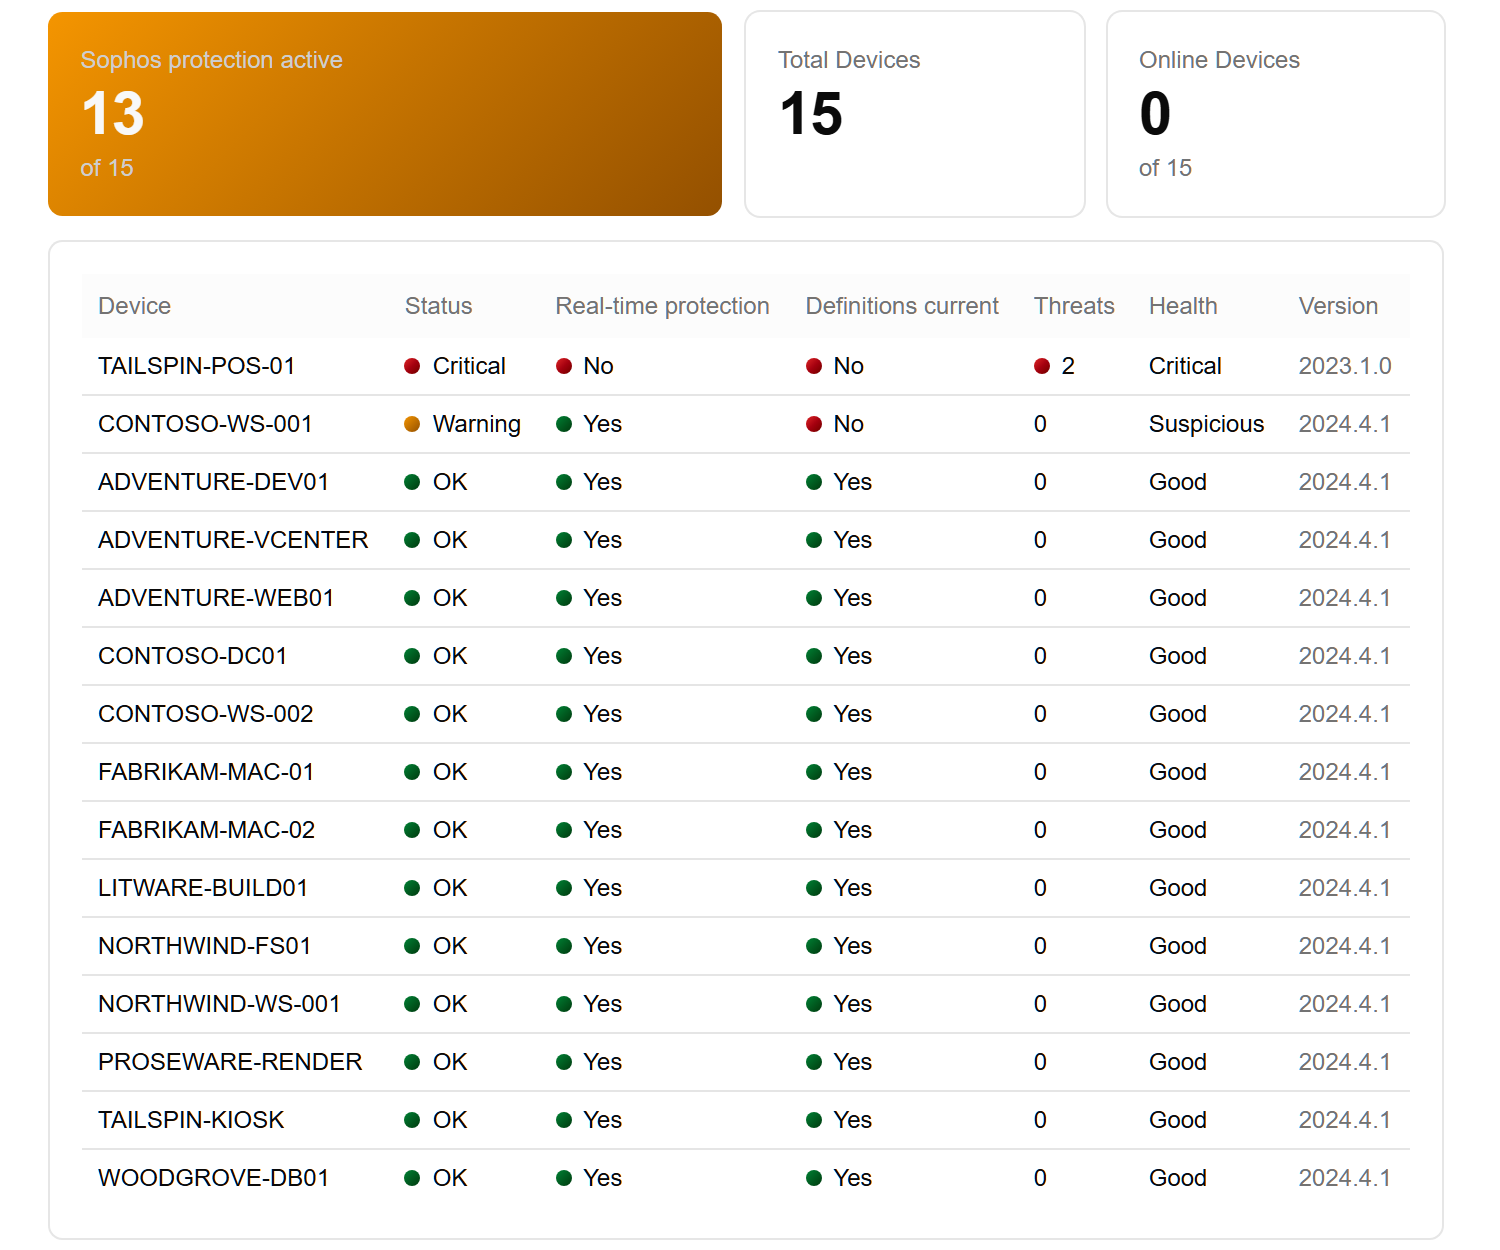
Task: Click the orange Warning status of CONTOSO-WS-001
Action: tap(462, 424)
